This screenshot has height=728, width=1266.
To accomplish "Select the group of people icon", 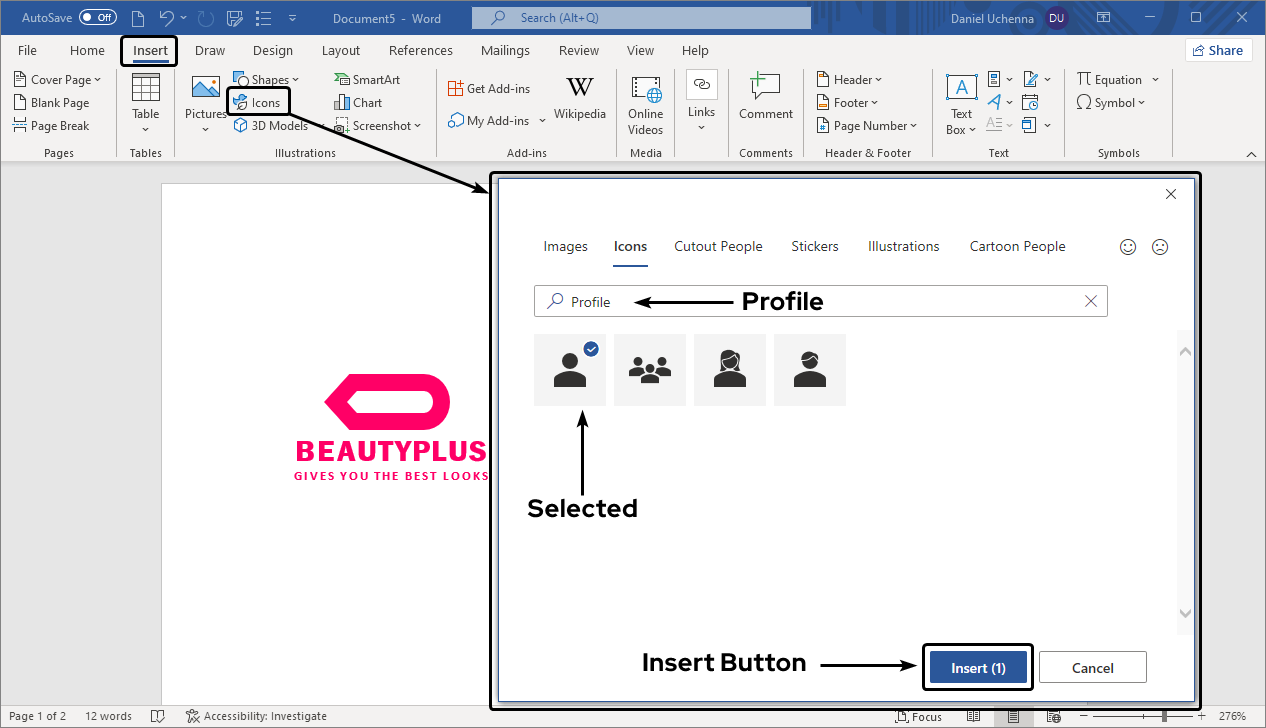I will 650,370.
